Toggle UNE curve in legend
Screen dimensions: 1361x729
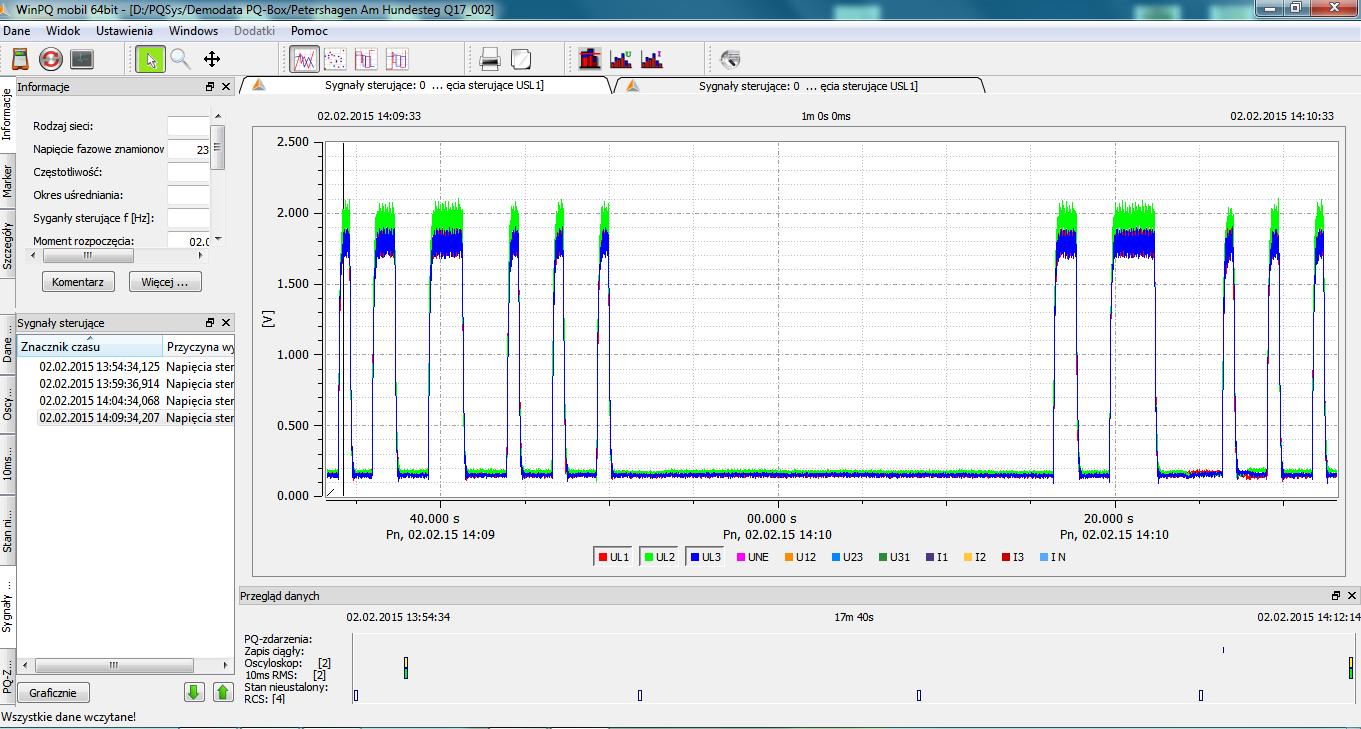(752, 557)
